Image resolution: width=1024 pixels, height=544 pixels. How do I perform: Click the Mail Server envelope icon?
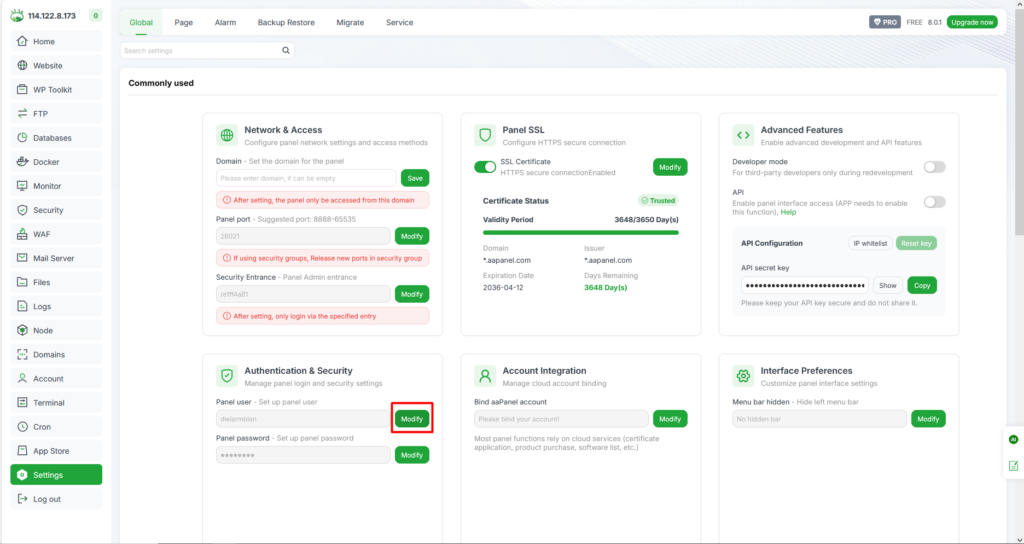pyautogui.click(x=23, y=258)
